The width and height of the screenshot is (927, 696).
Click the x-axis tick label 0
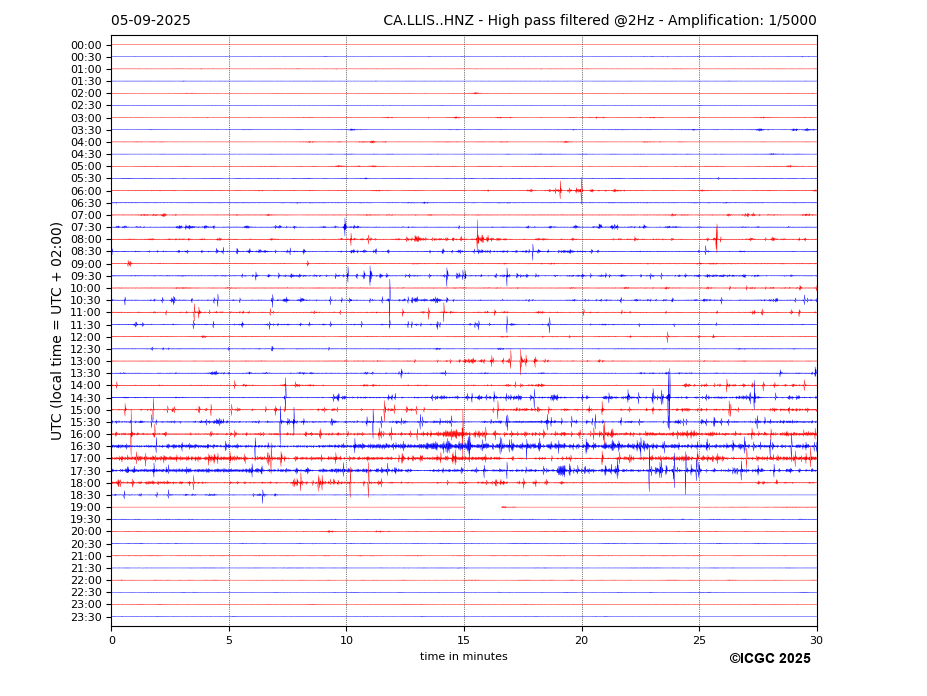[112, 640]
